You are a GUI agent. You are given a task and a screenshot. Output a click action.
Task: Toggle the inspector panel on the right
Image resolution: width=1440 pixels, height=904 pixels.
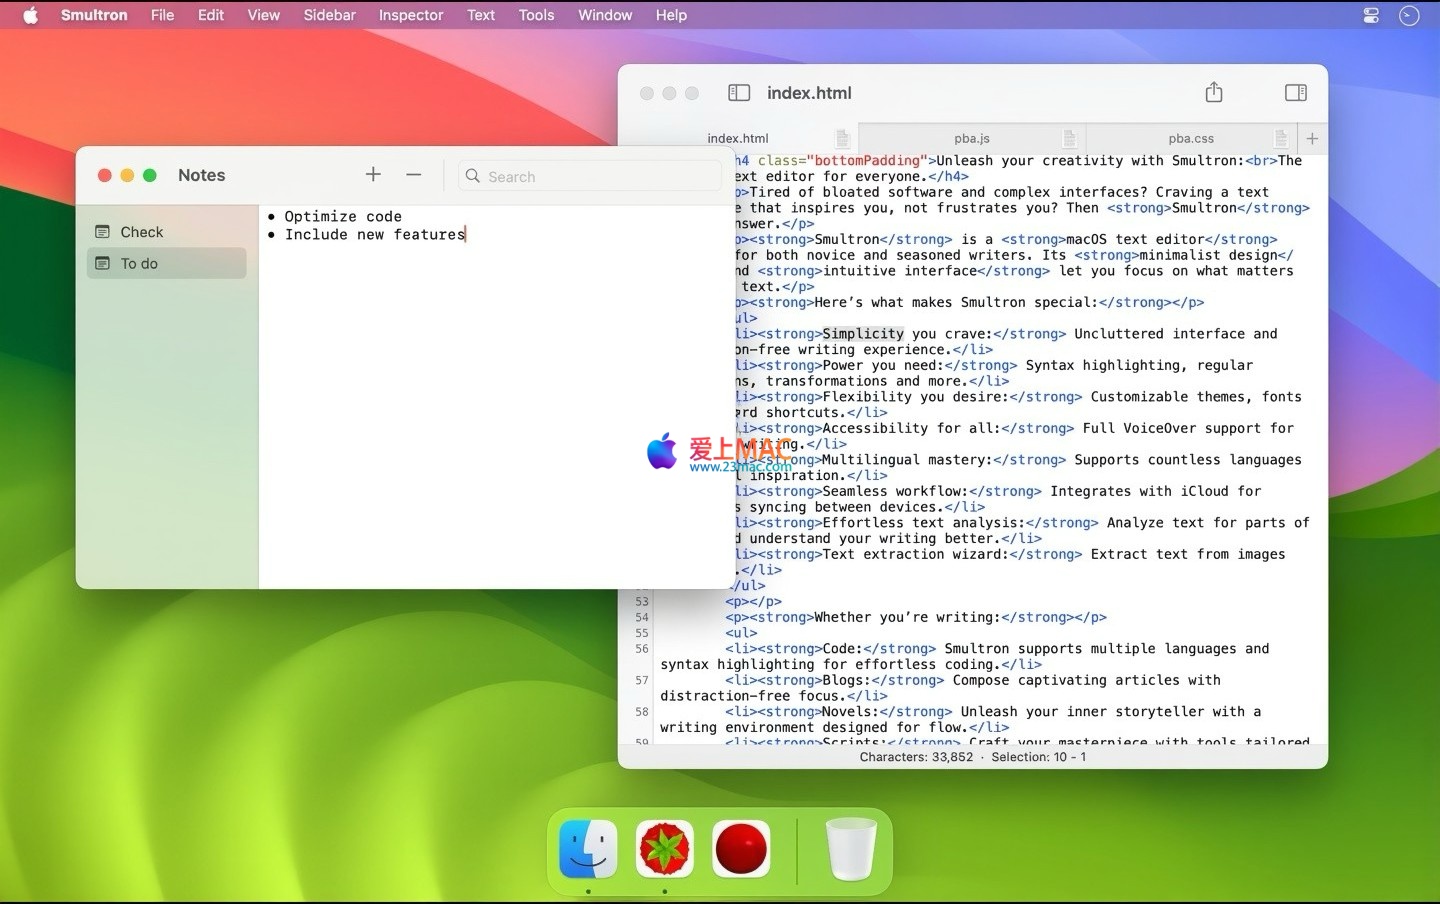pyautogui.click(x=1295, y=93)
